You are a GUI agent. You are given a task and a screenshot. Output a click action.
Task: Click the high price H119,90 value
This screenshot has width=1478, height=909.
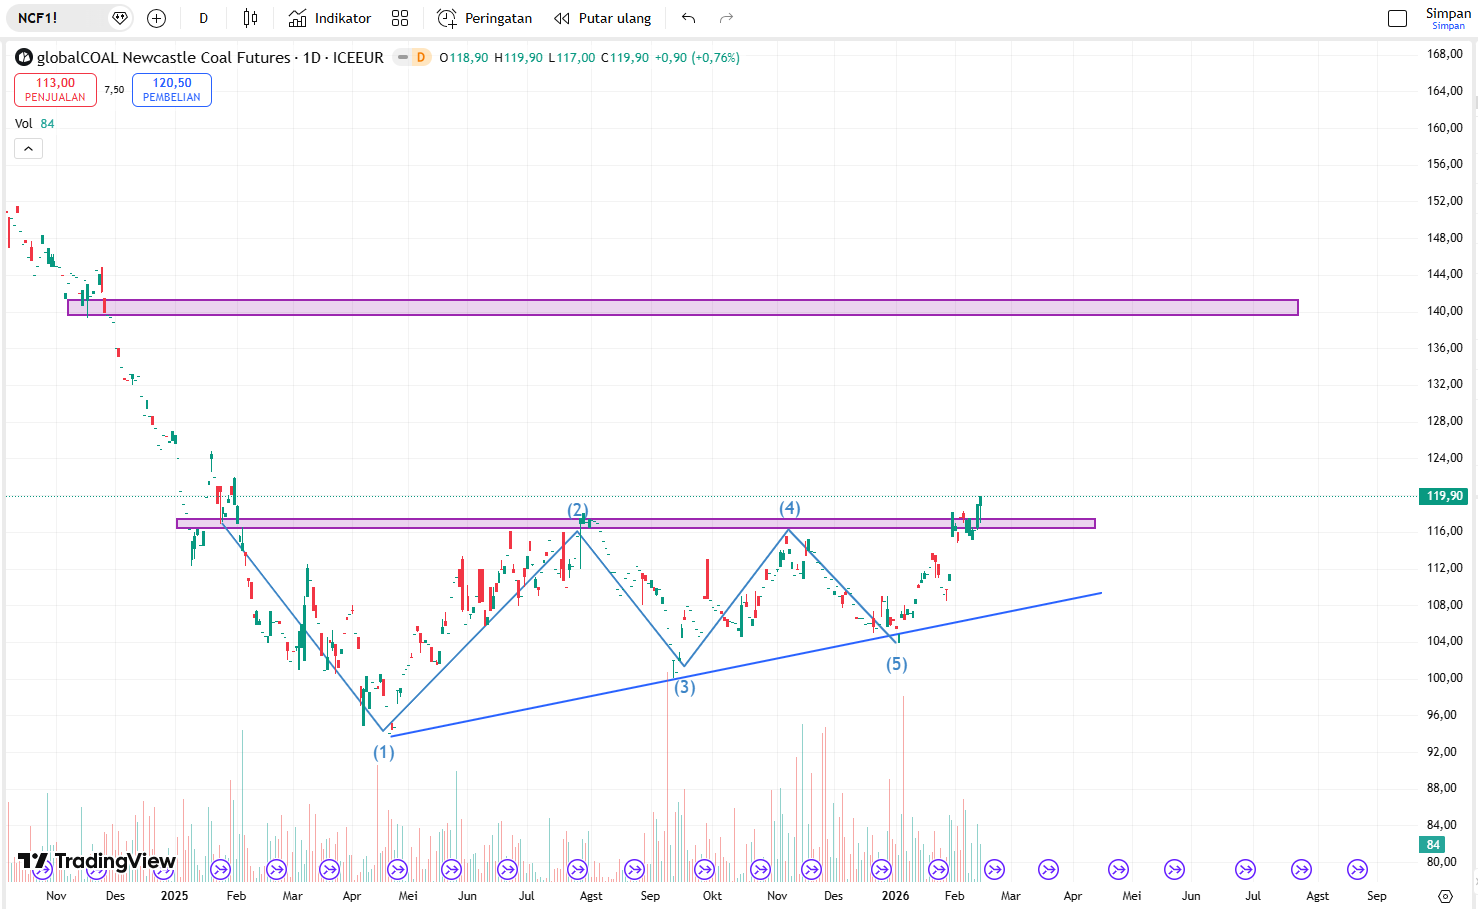tap(519, 58)
